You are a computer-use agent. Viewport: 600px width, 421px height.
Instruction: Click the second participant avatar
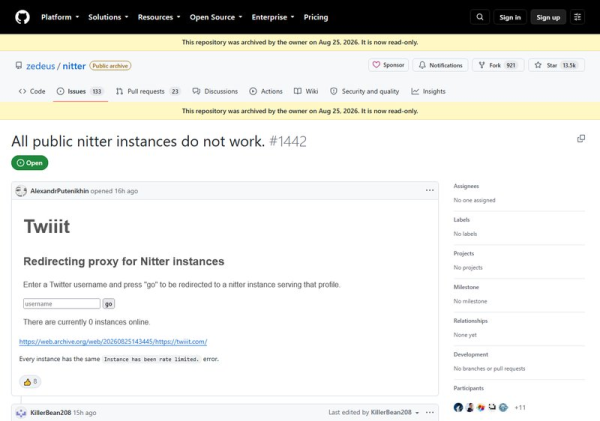coord(470,407)
